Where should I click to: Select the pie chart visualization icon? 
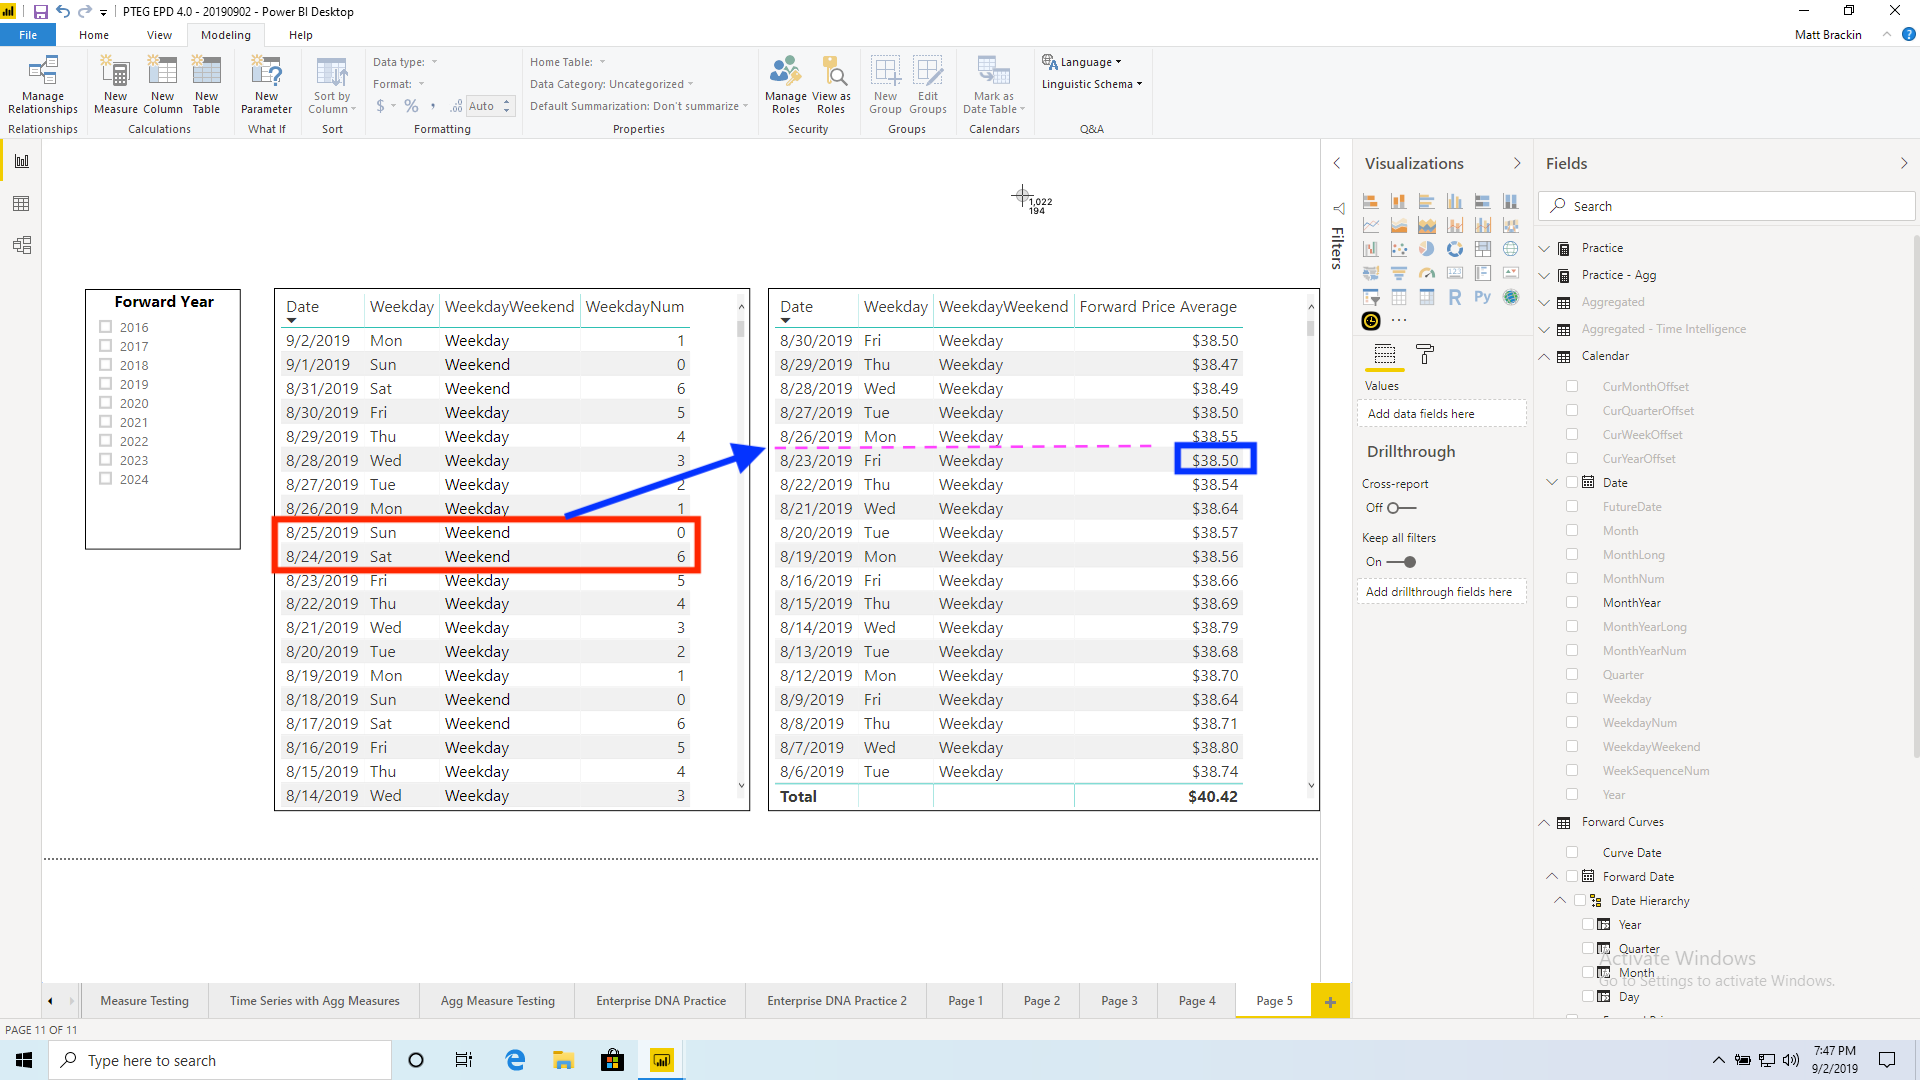pyautogui.click(x=1427, y=249)
